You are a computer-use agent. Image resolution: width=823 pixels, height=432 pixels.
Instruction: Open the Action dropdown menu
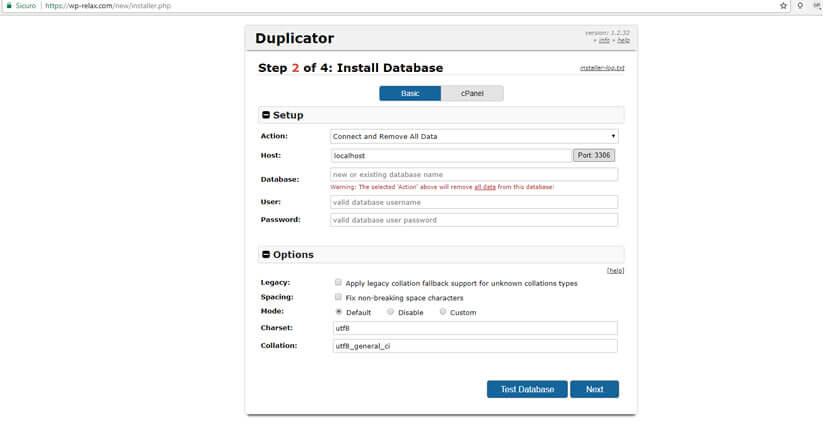pyautogui.click(x=474, y=136)
